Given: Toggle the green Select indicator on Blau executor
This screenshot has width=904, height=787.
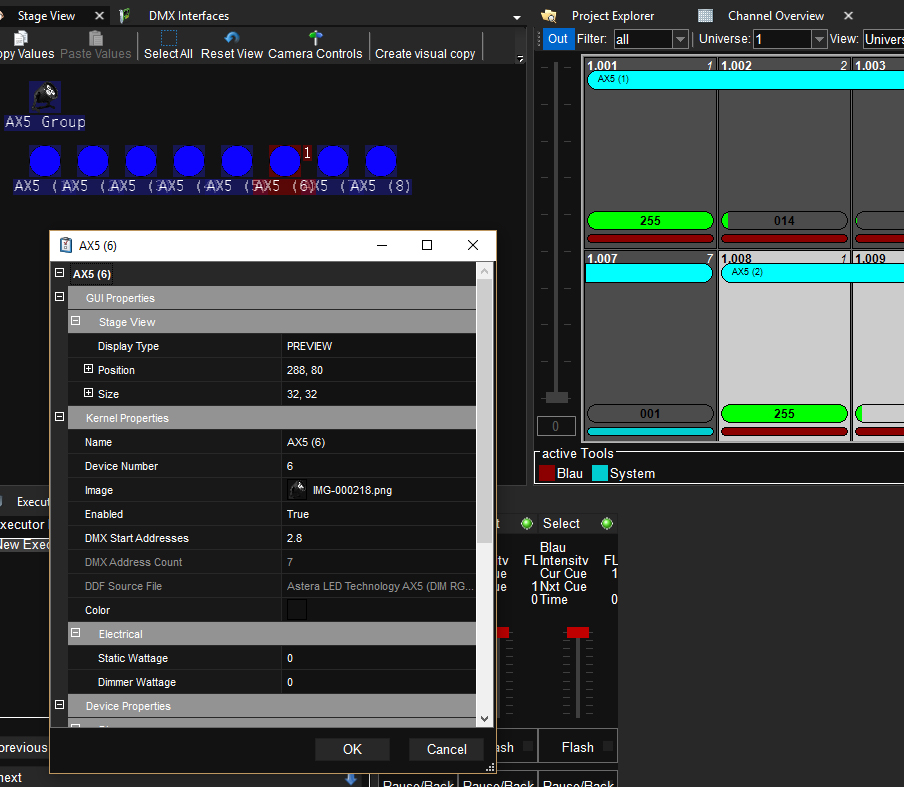Looking at the screenshot, I should [x=606, y=524].
